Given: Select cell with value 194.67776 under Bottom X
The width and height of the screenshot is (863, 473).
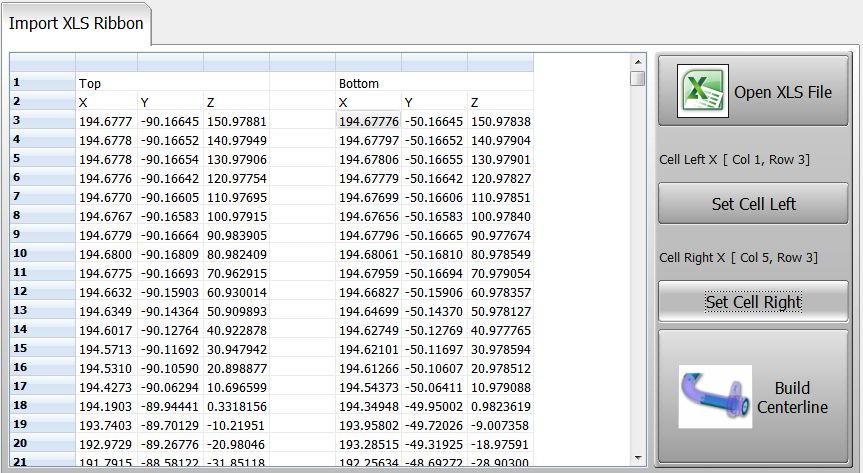Looking at the screenshot, I should 368,121.
